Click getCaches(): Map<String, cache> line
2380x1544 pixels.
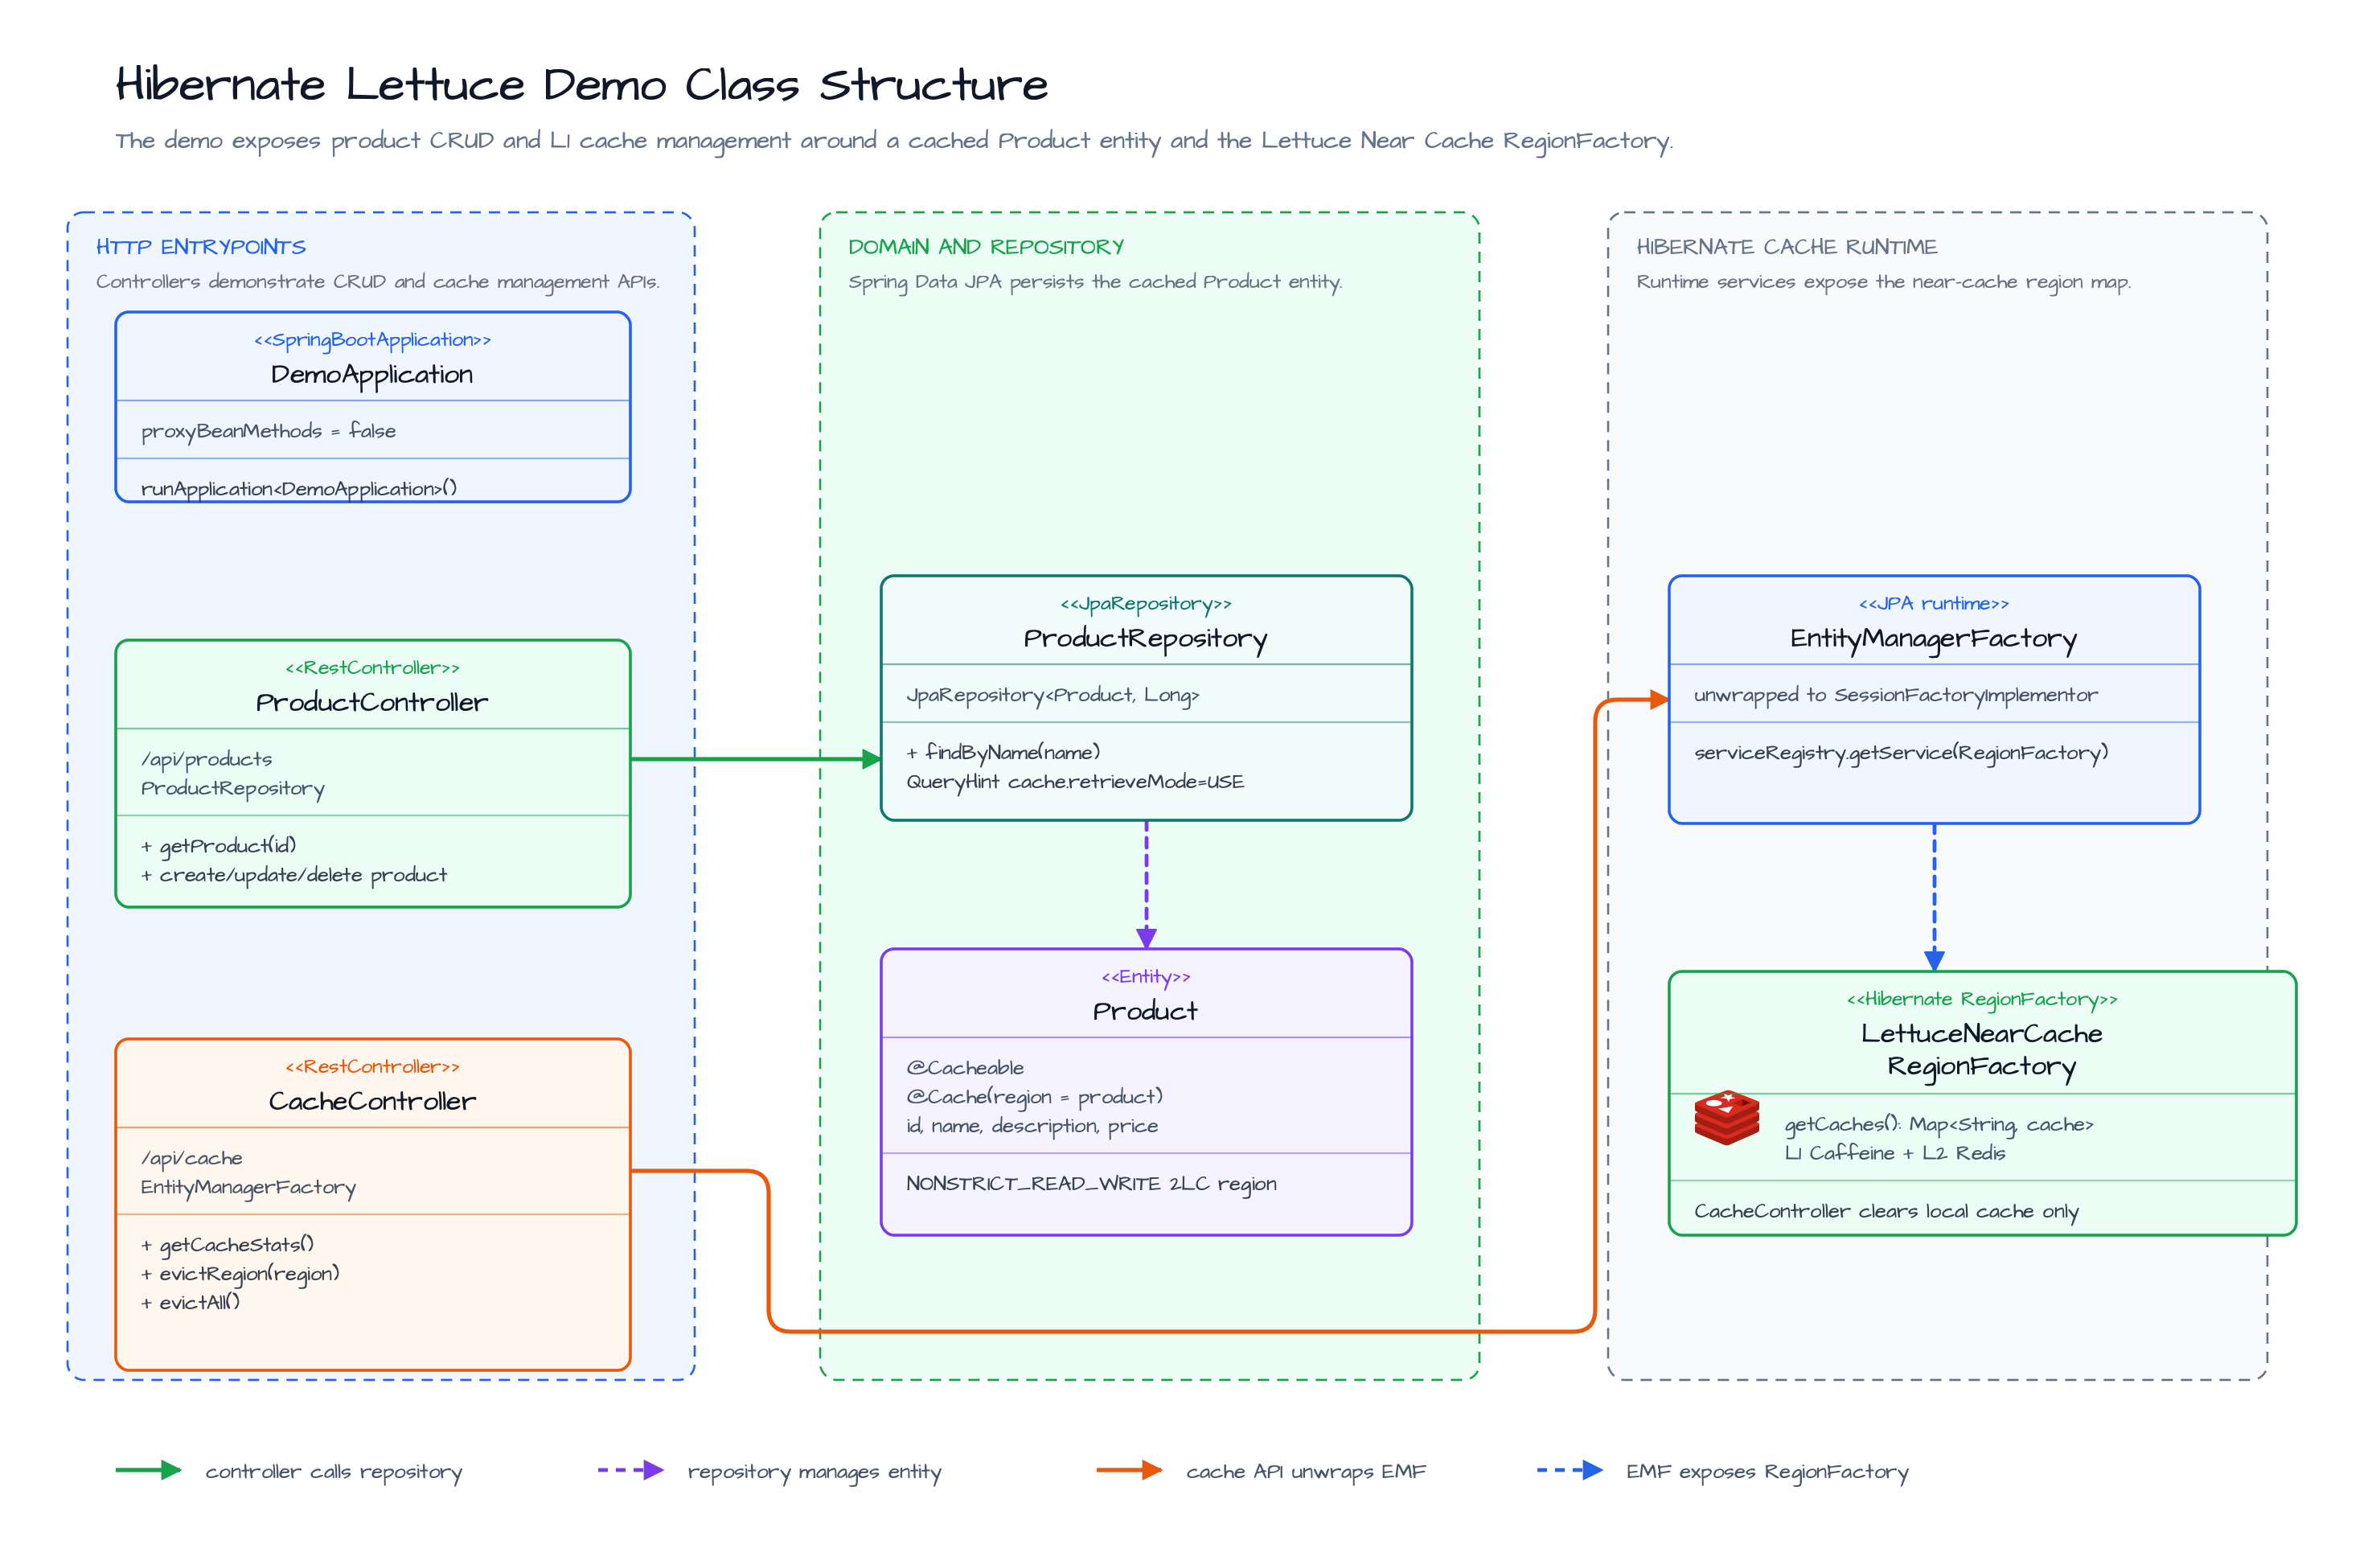(x=1939, y=1125)
